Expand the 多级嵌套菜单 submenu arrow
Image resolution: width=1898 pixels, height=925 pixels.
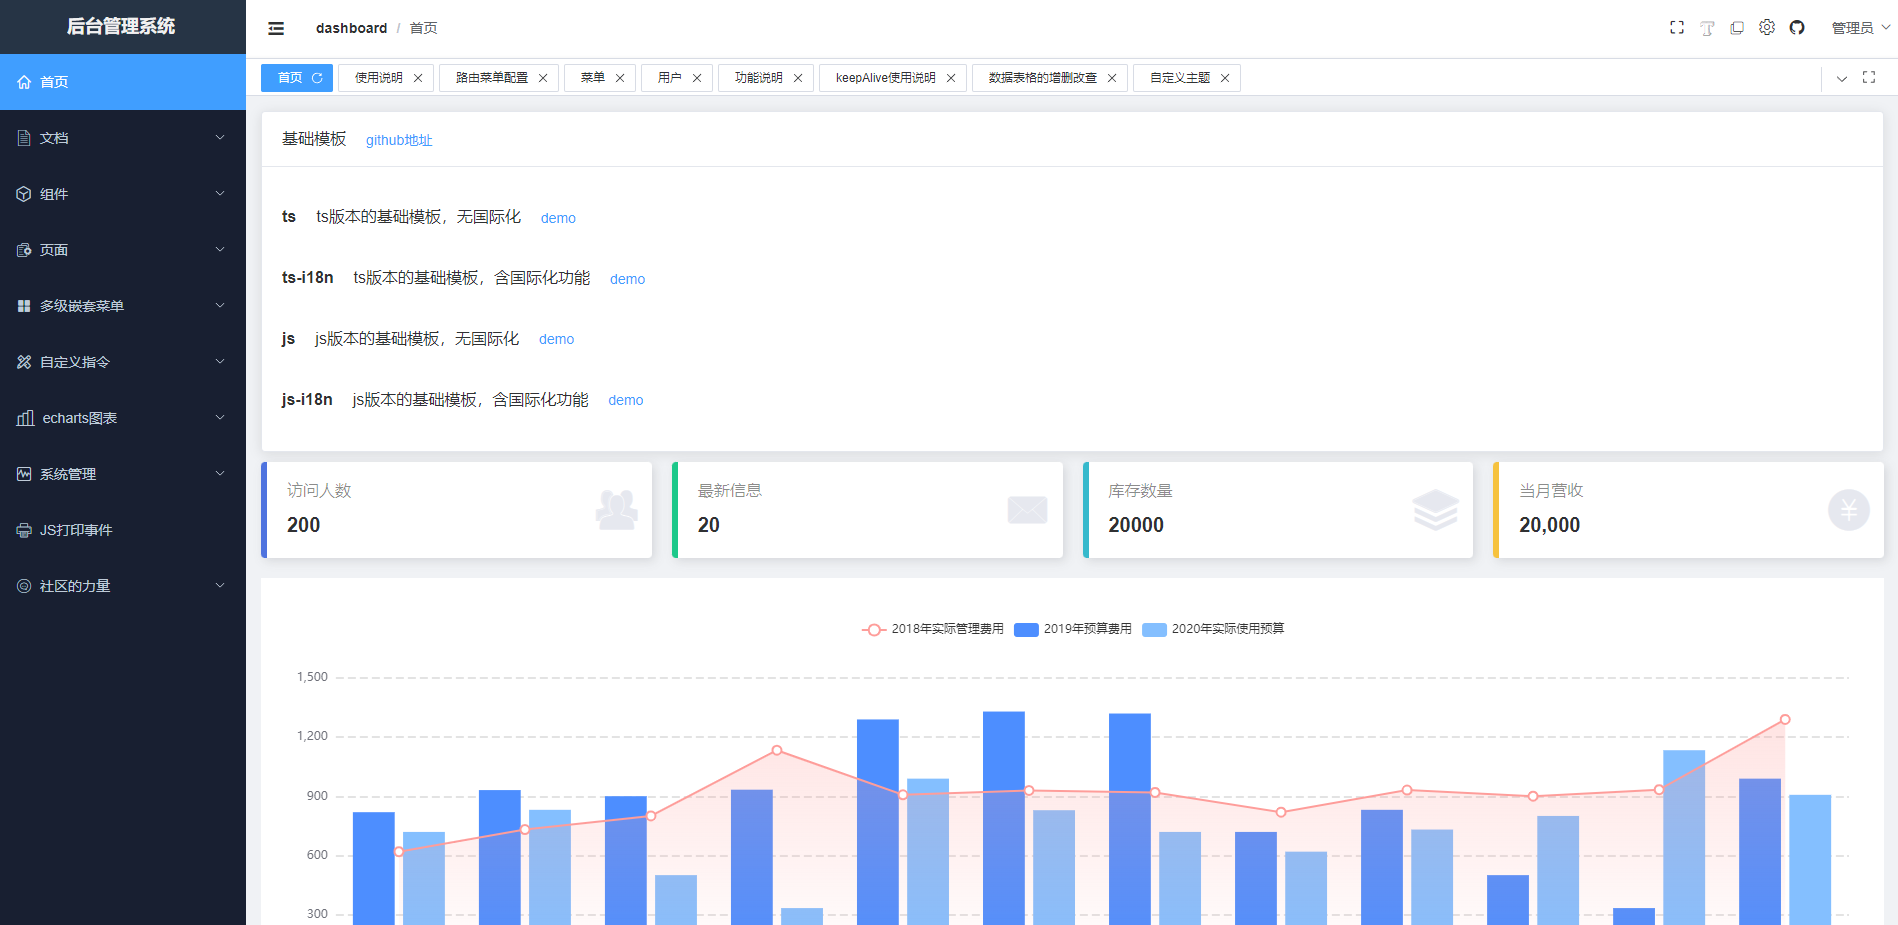(x=220, y=306)
